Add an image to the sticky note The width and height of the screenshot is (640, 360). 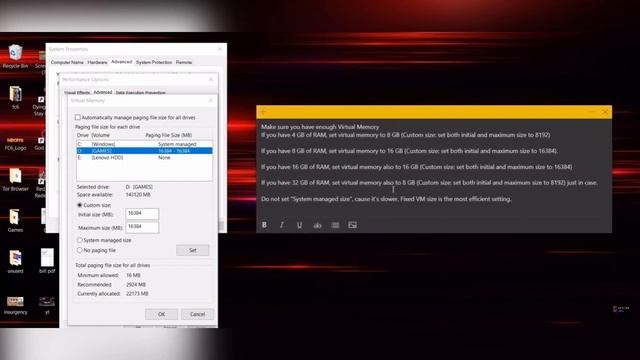[x=352, y=225]
